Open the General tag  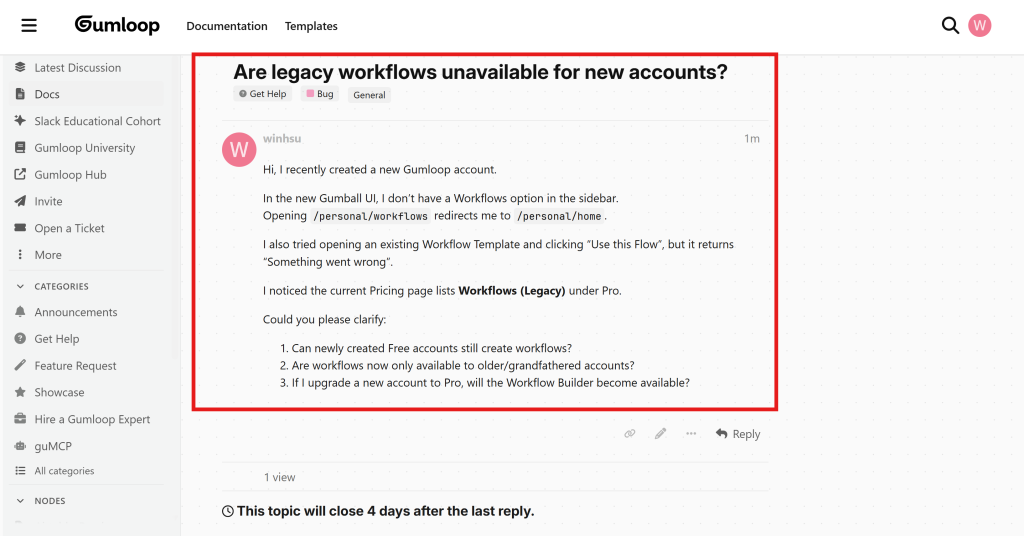point(369,95)
